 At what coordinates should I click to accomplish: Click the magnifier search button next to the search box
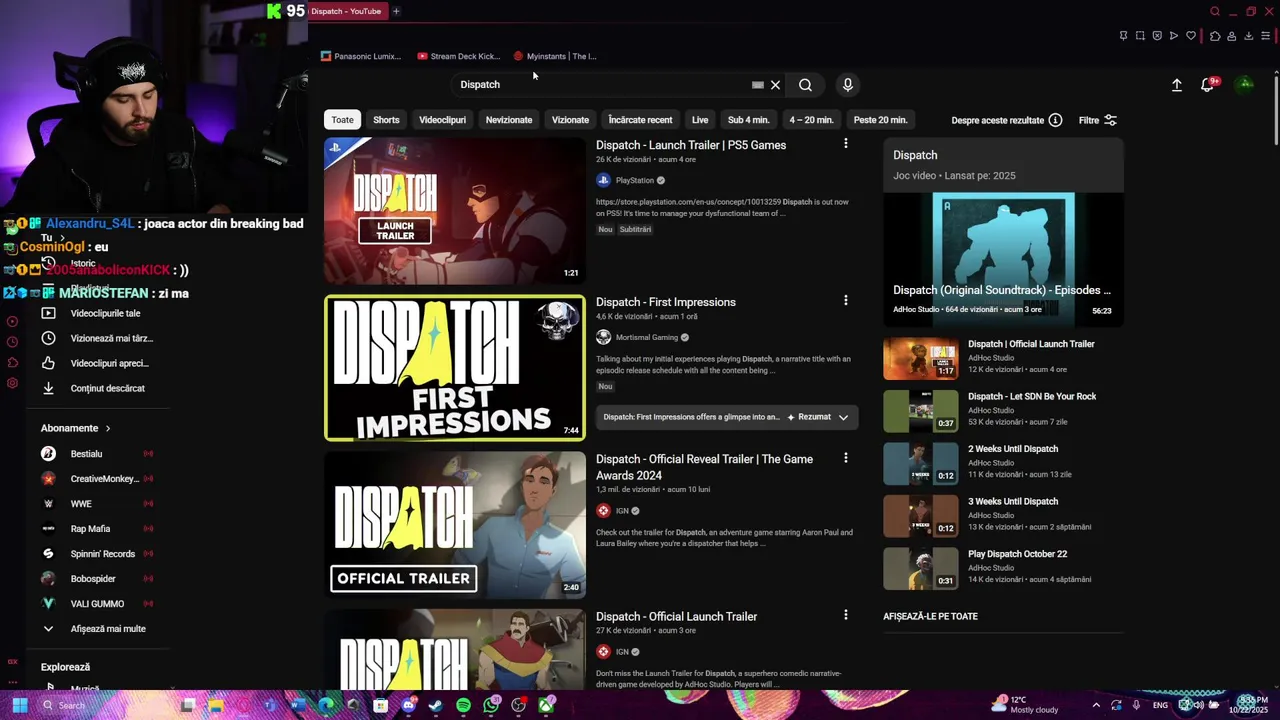pyautogui.click(x=805, y=85)
